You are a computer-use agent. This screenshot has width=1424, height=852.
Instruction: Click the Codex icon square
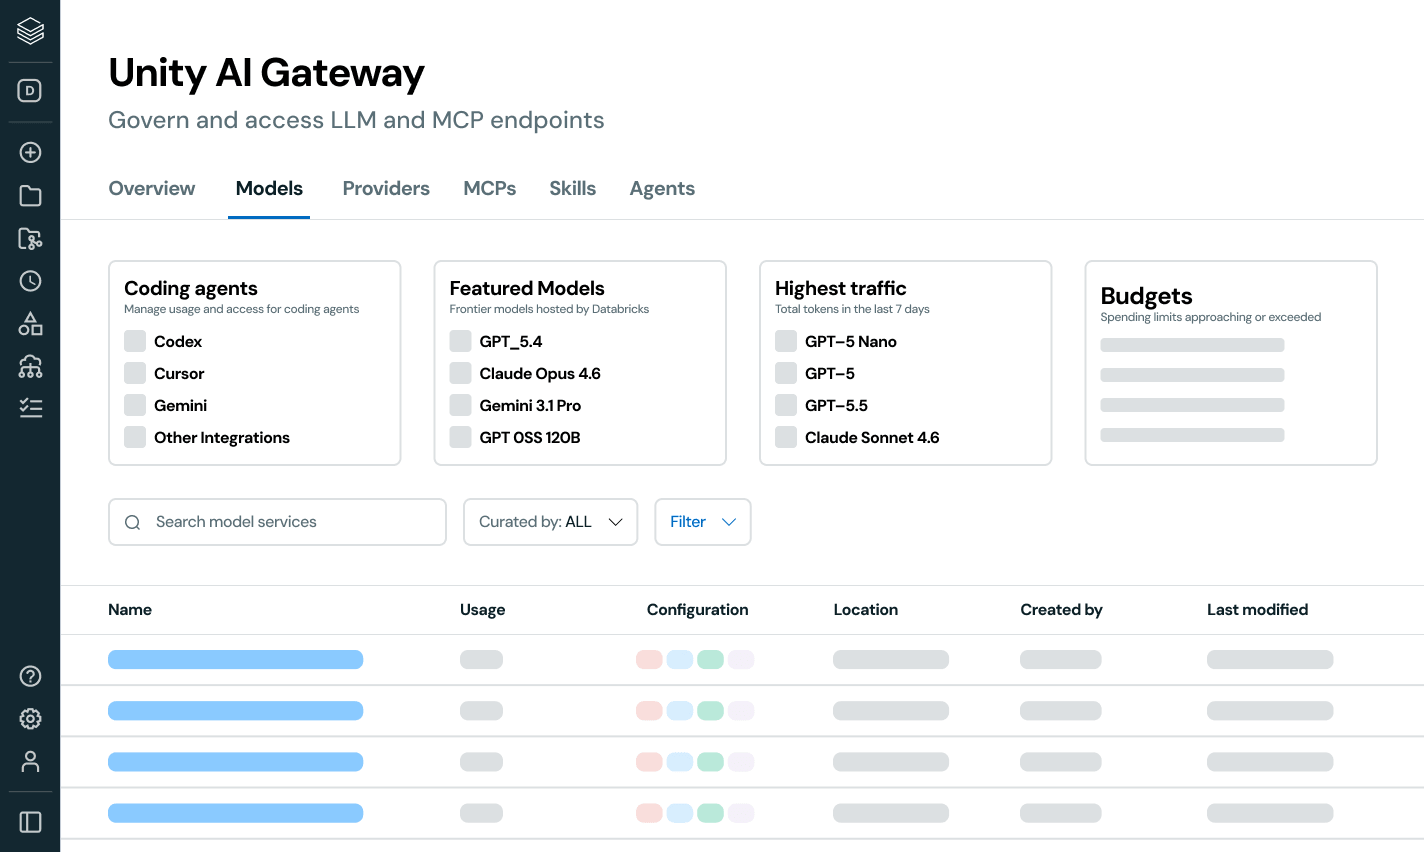(x=135, y=341)
